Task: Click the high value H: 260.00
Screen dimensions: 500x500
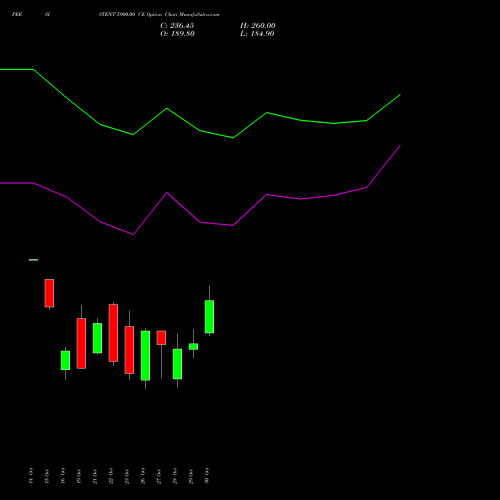Action: coord(258,26)
